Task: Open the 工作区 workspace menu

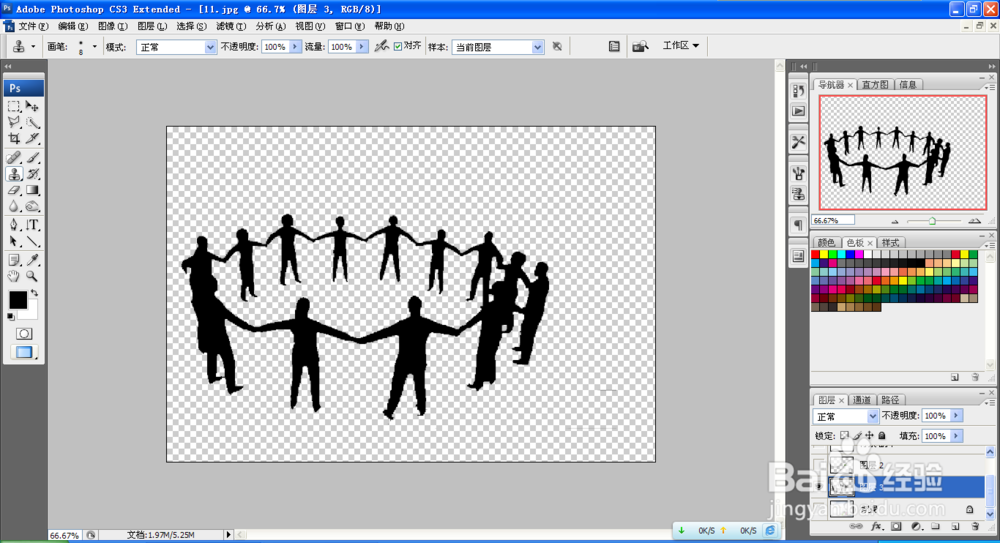Action: 680,45
